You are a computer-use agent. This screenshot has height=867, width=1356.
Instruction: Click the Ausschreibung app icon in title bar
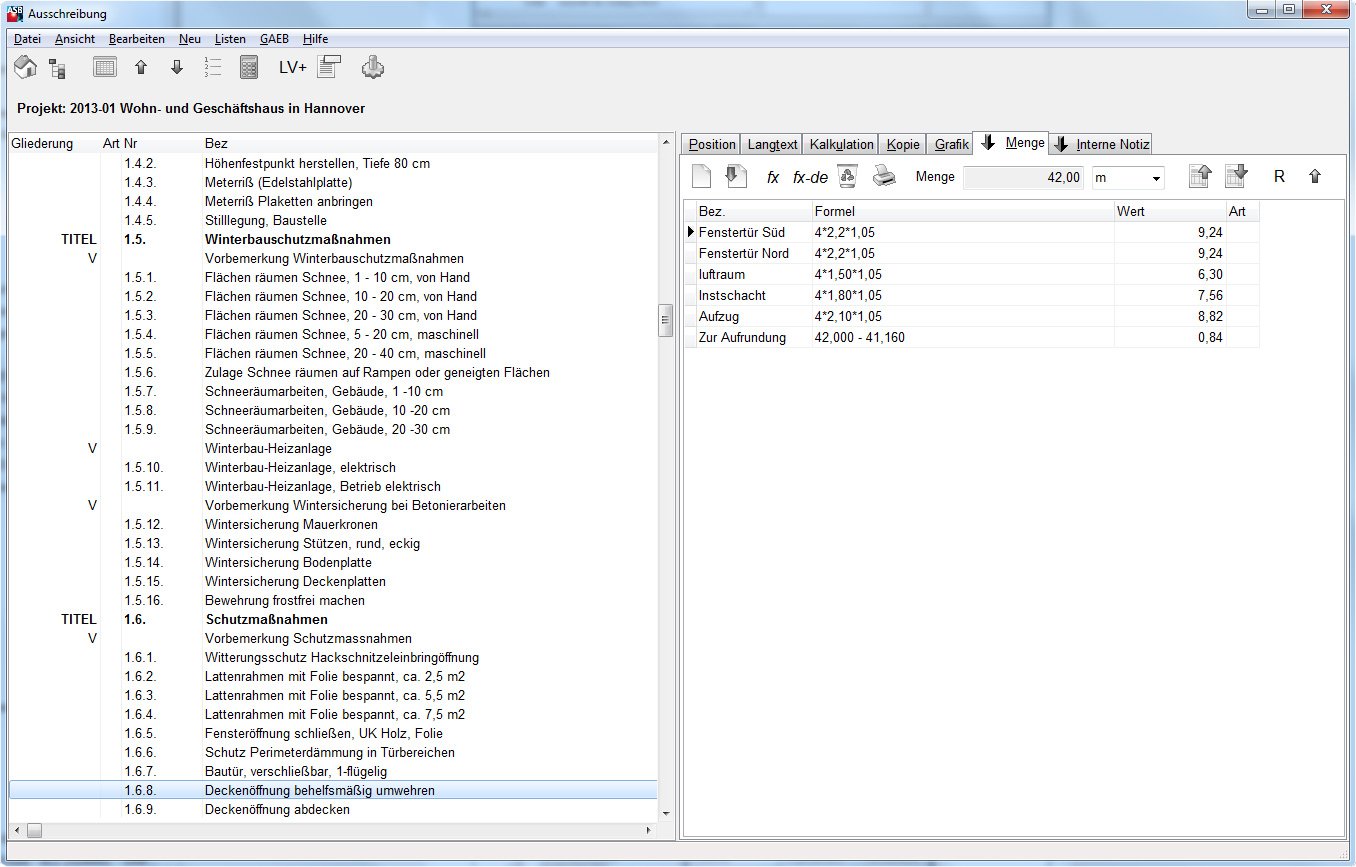click(15, 13)
